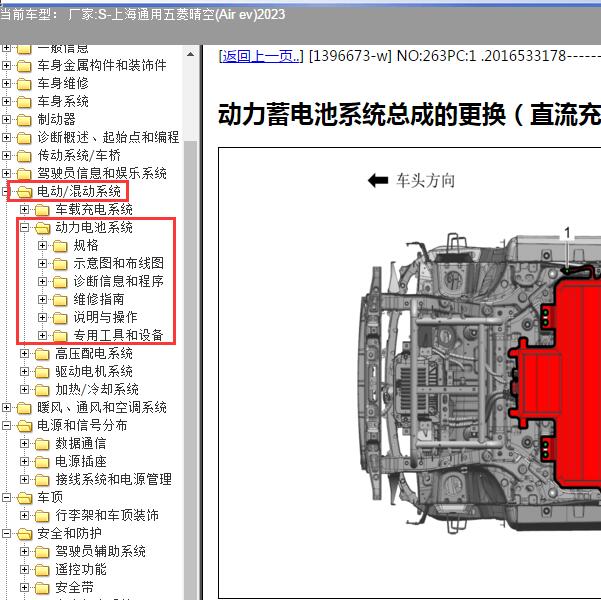Click the open folder icon for 动力电池系统
601x600 pixels.
(42, 228)
